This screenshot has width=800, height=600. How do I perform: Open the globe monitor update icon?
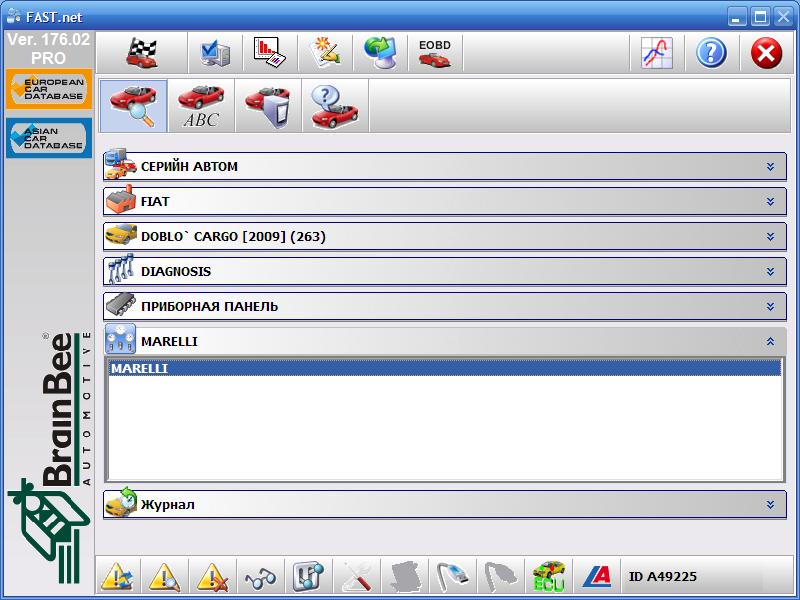381,53
